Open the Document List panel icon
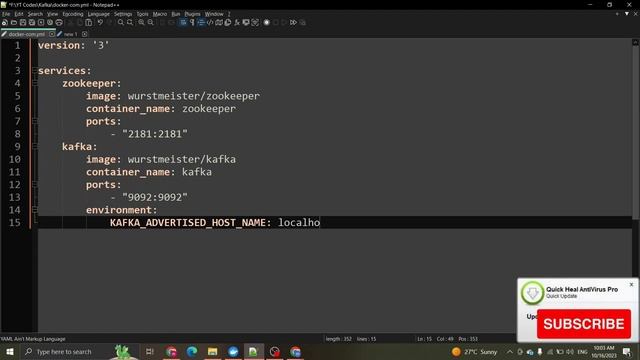Image resolution: width=640 pixels, height=360 pixels. 228,22
